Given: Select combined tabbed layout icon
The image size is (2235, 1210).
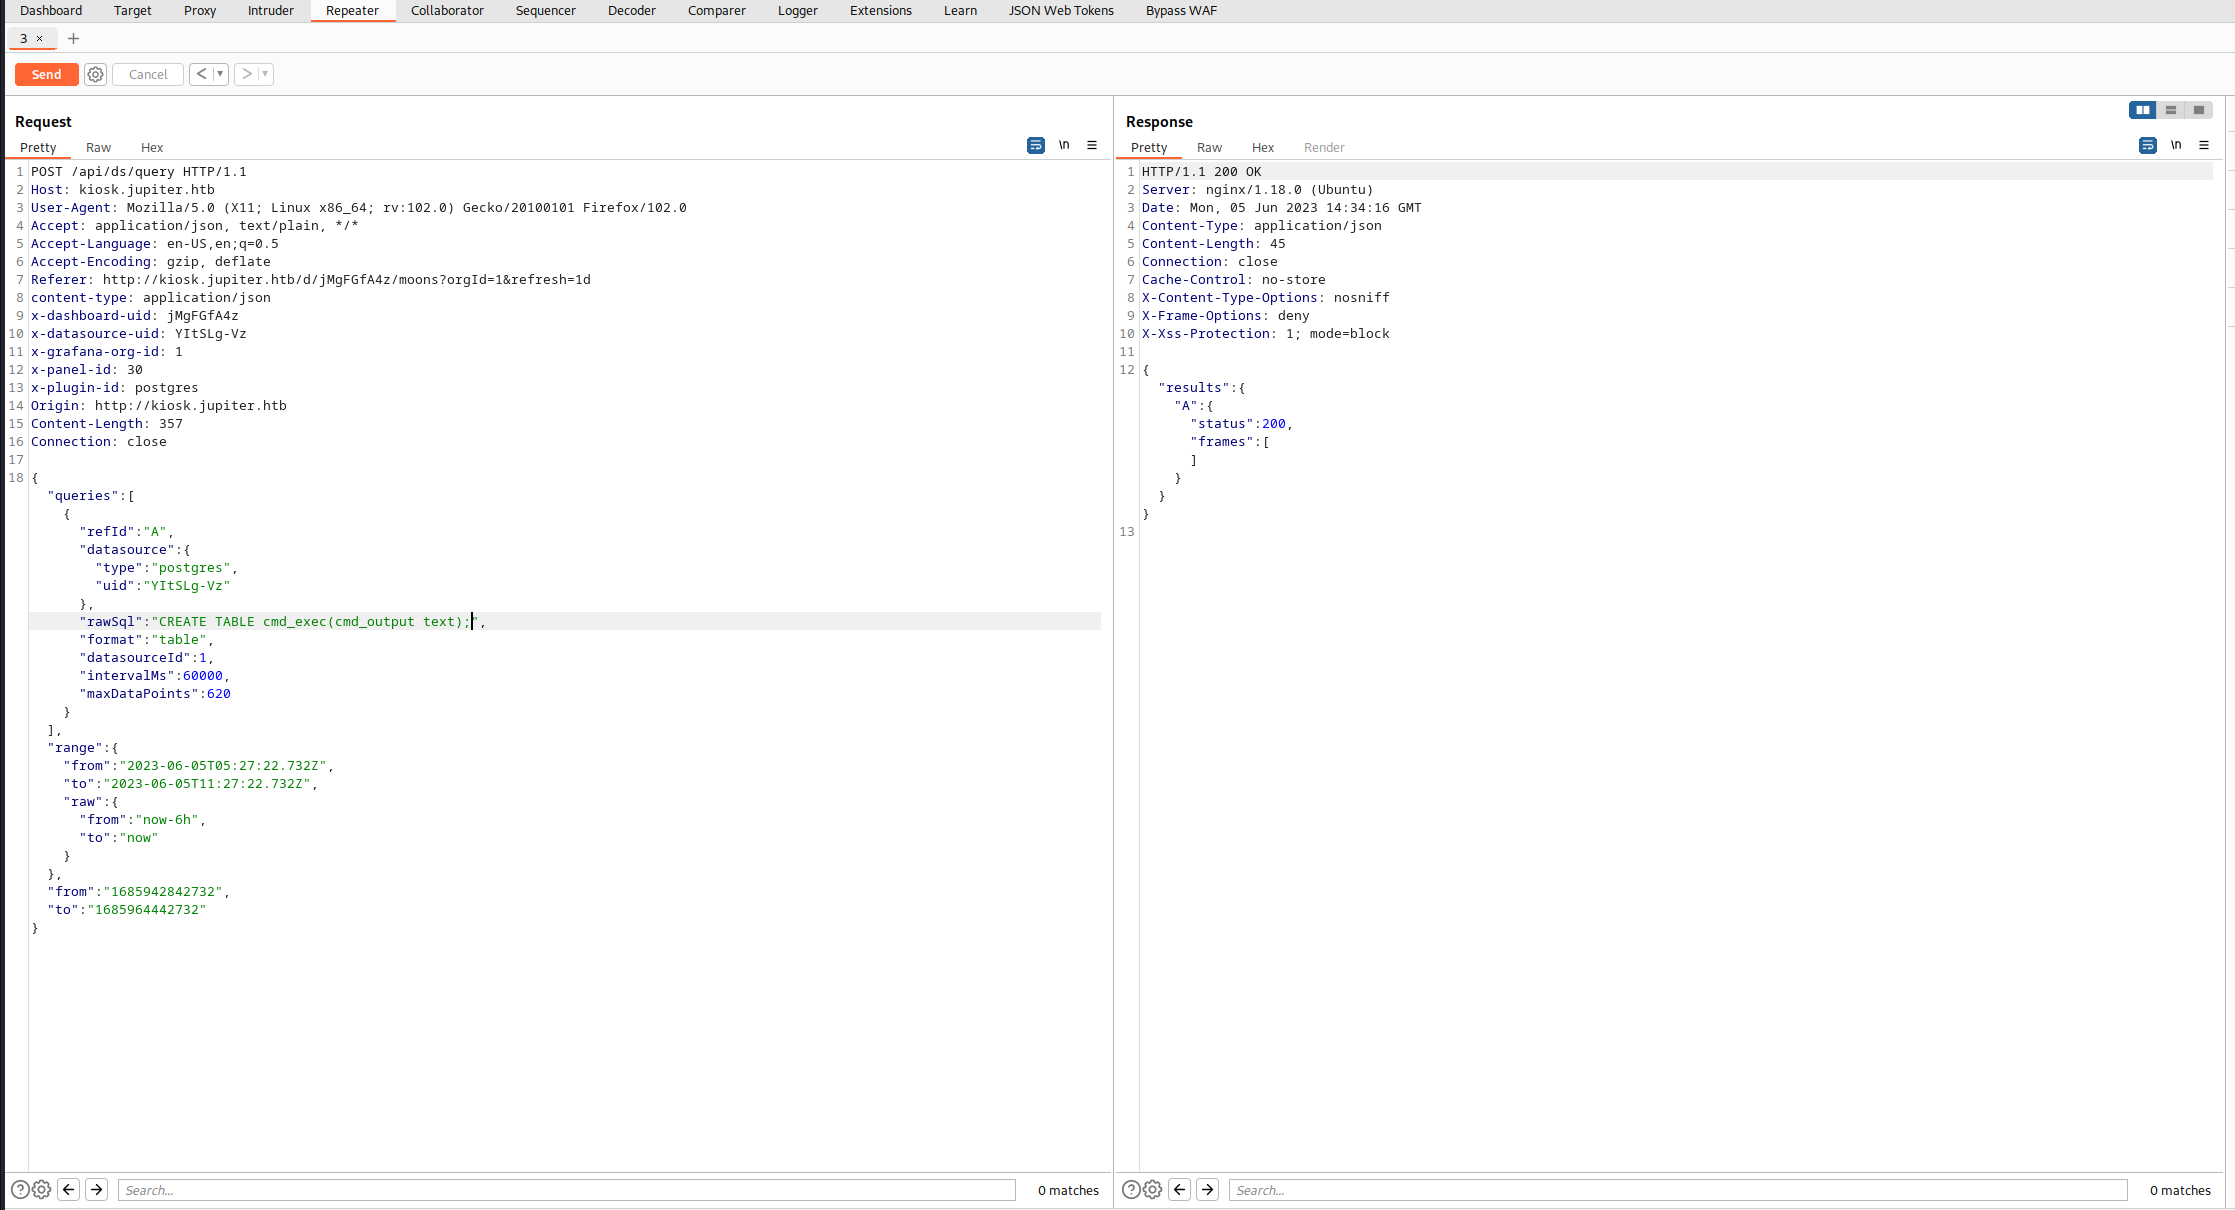Looking at the screenshot, I should [x=2198, y=110].
